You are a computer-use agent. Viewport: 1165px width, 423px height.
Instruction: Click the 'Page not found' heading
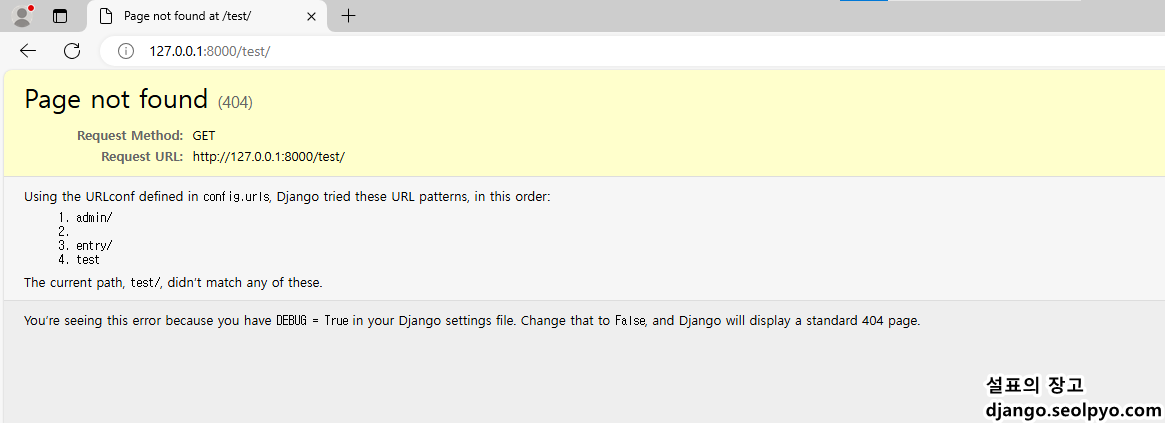tap(116, 99)
